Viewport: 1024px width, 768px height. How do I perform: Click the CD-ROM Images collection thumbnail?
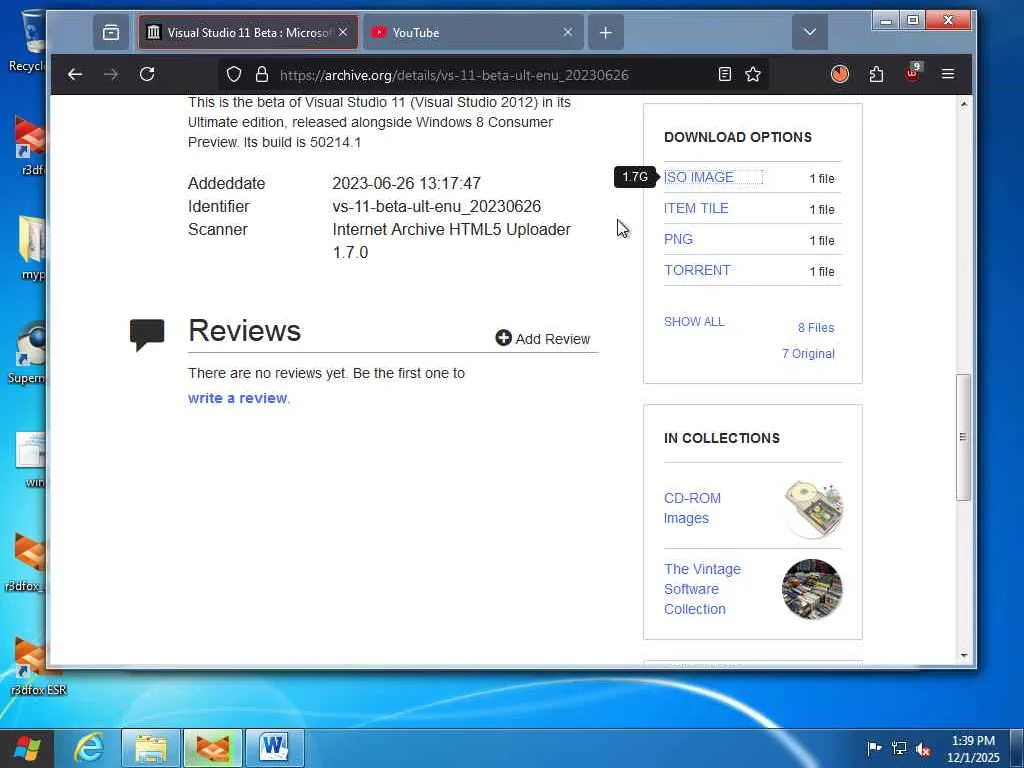click(812, 509)
